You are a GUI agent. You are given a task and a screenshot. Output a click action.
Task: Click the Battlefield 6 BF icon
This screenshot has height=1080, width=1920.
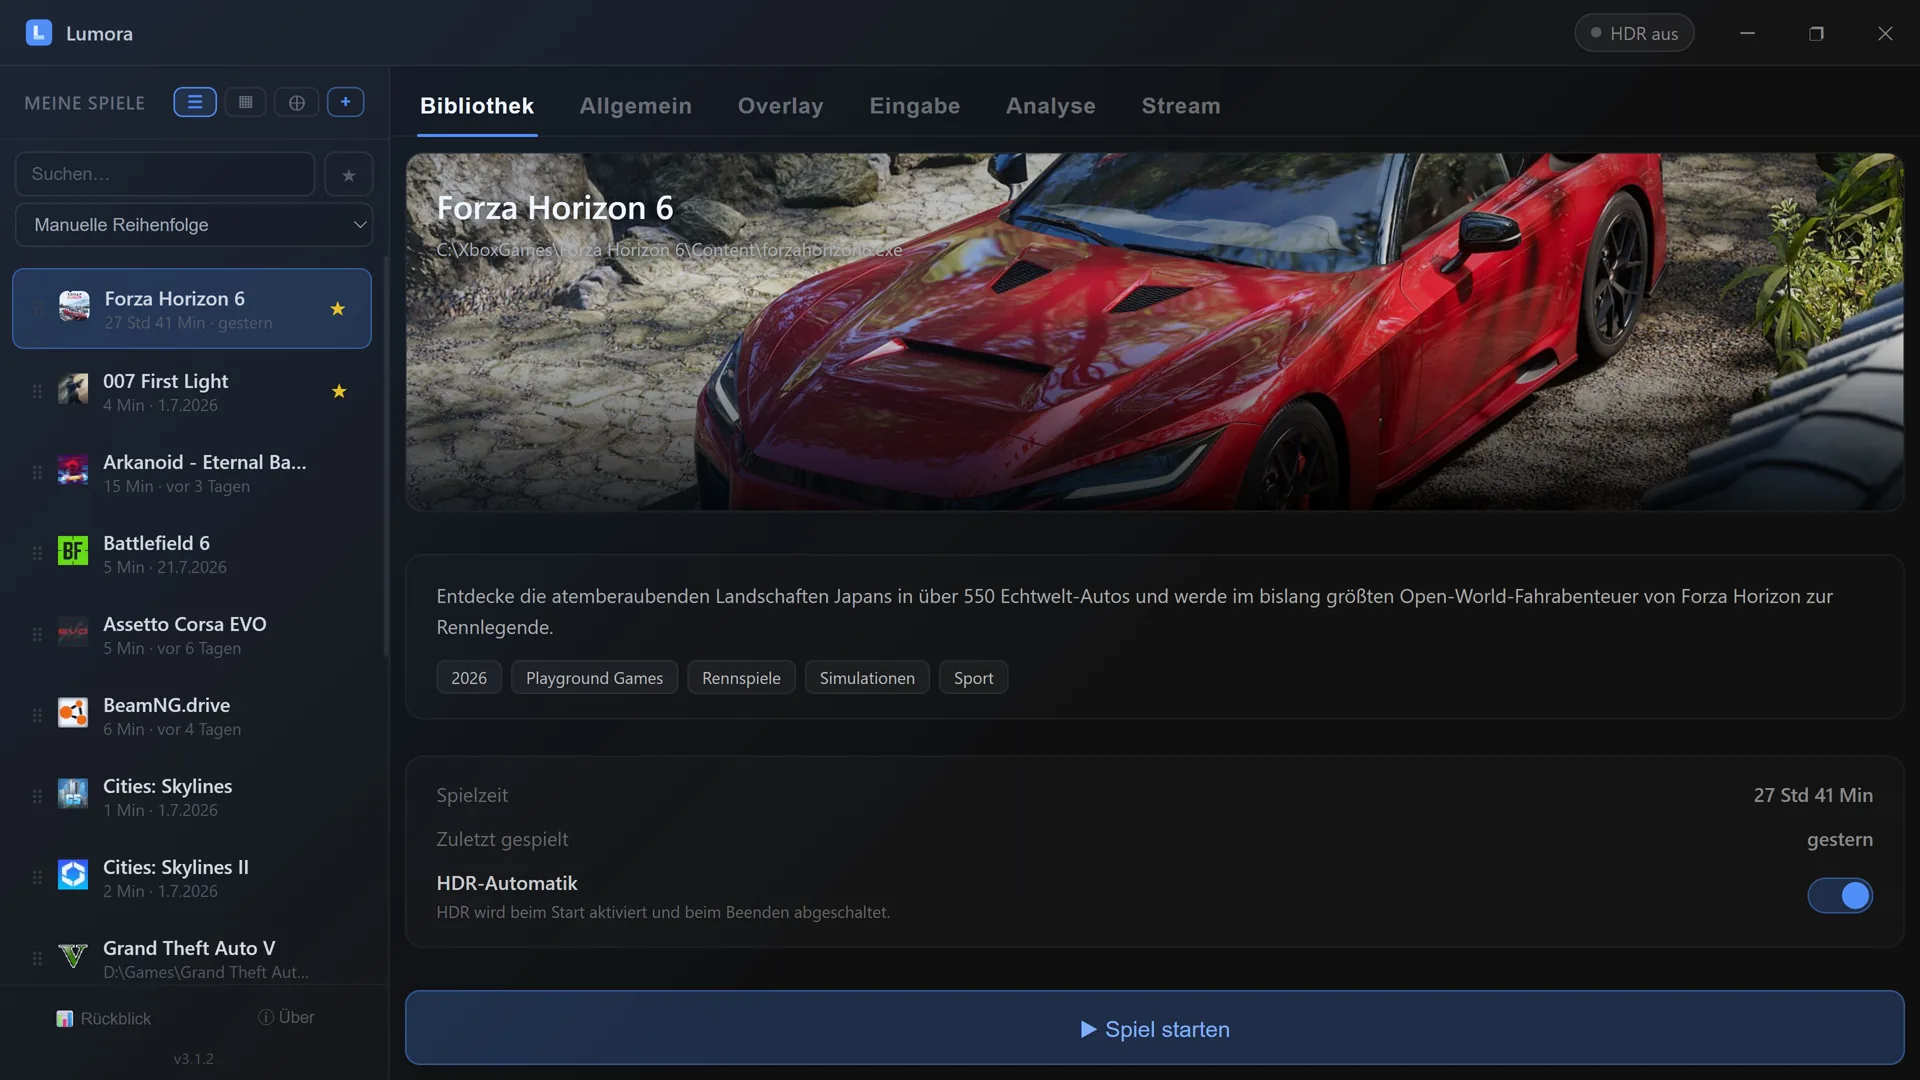[73, 550]
